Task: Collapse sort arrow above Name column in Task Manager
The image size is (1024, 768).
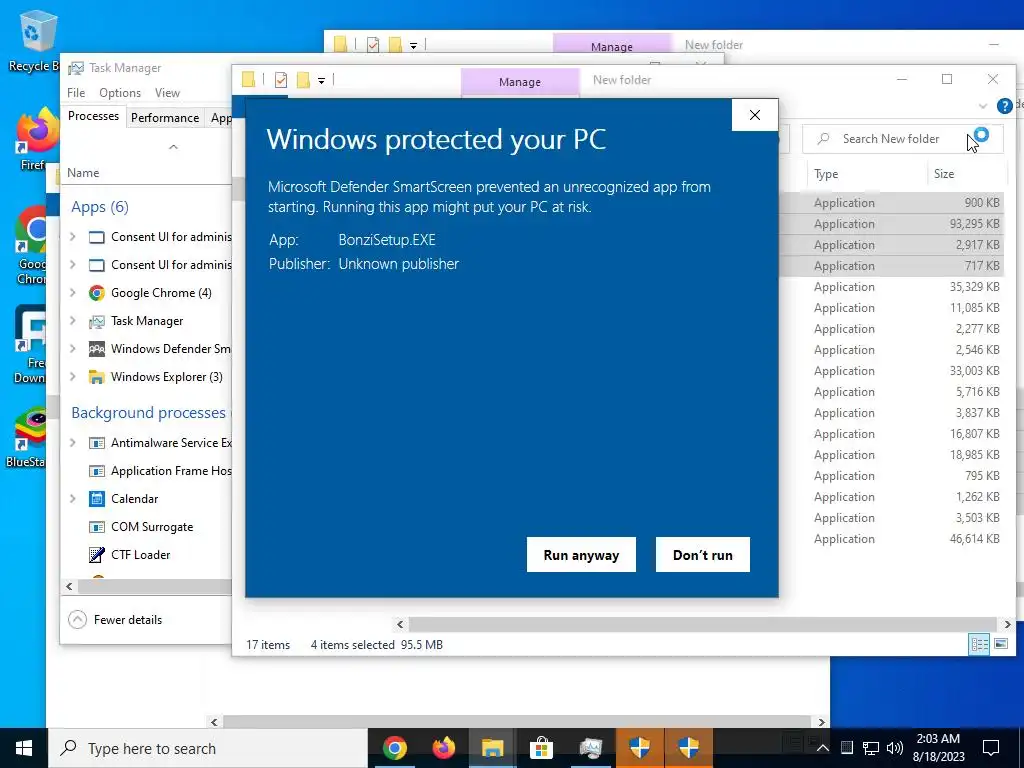Action: (x=173, y=148)
